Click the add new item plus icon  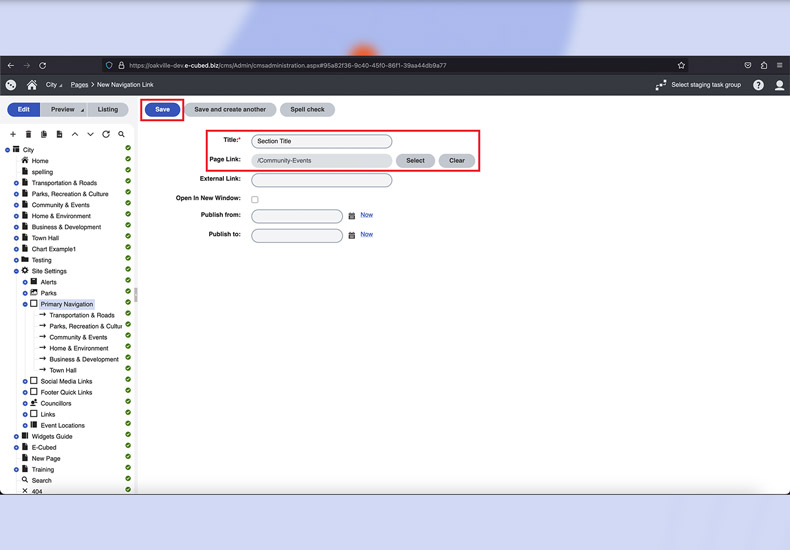13,134
